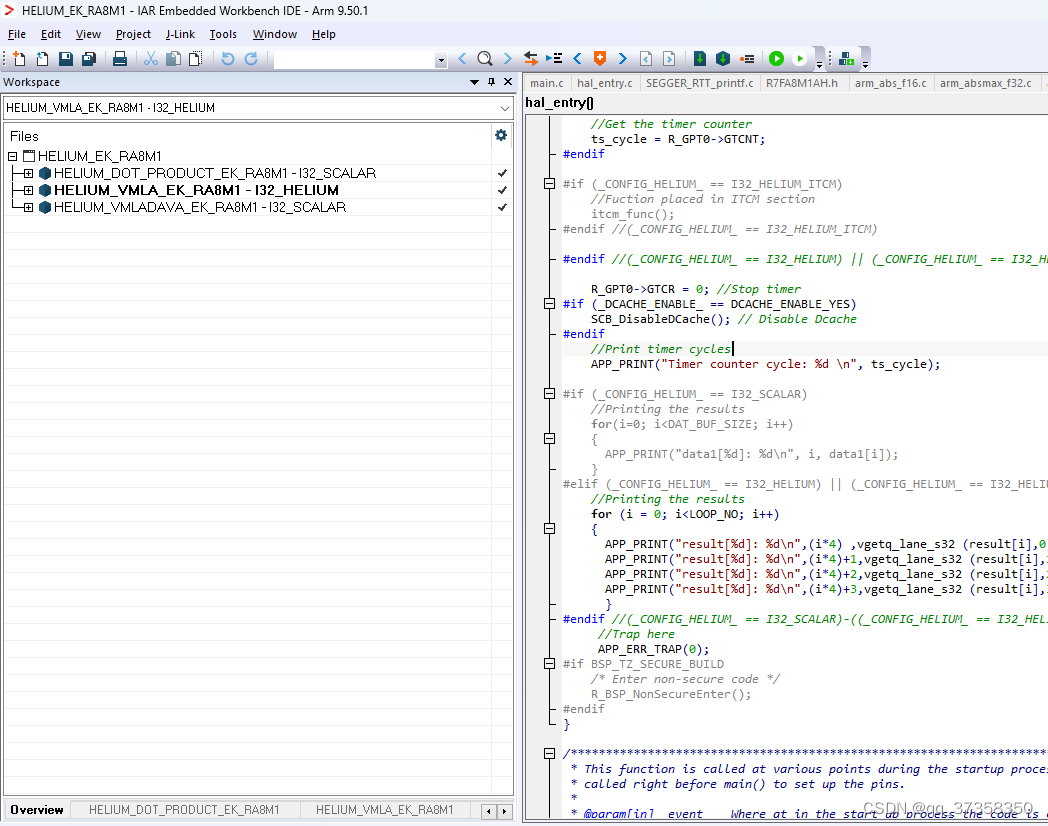Open the Window menu

click(275, 34)
